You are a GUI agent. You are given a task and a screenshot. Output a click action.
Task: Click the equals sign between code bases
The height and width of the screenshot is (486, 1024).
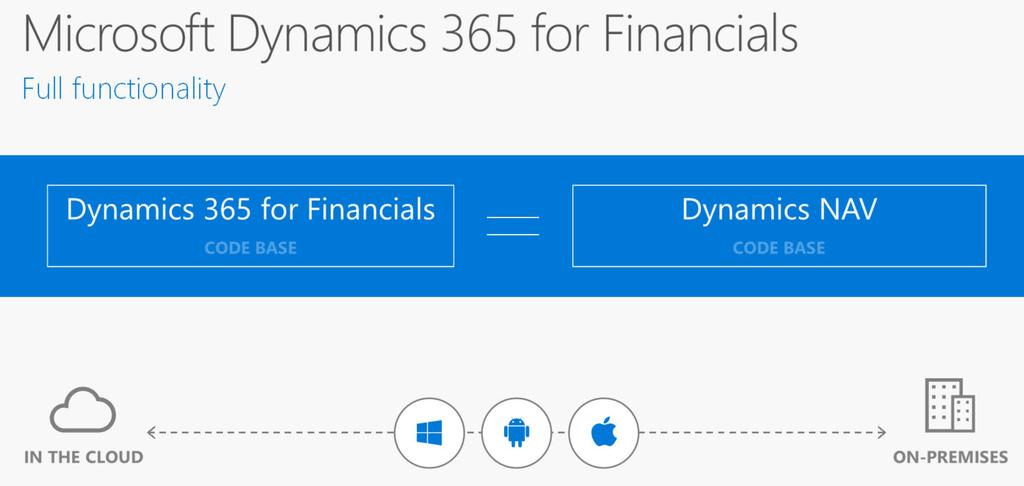(513, 225)
